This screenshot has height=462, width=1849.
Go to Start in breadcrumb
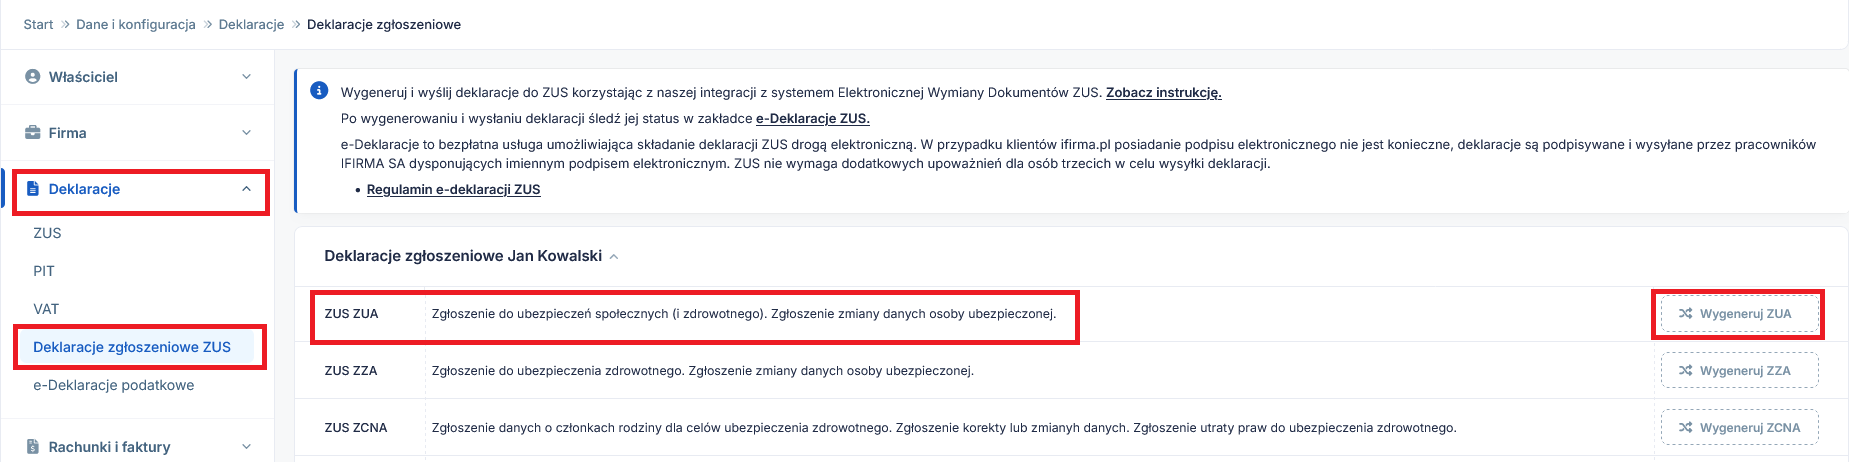pyautogui.click(x=38, y=24)
